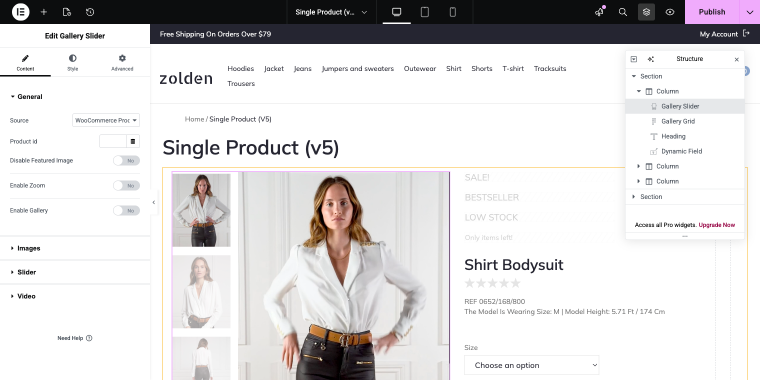Open the Jeans menu item
This screenshot has height=380, width=760.
click(302, 68)
